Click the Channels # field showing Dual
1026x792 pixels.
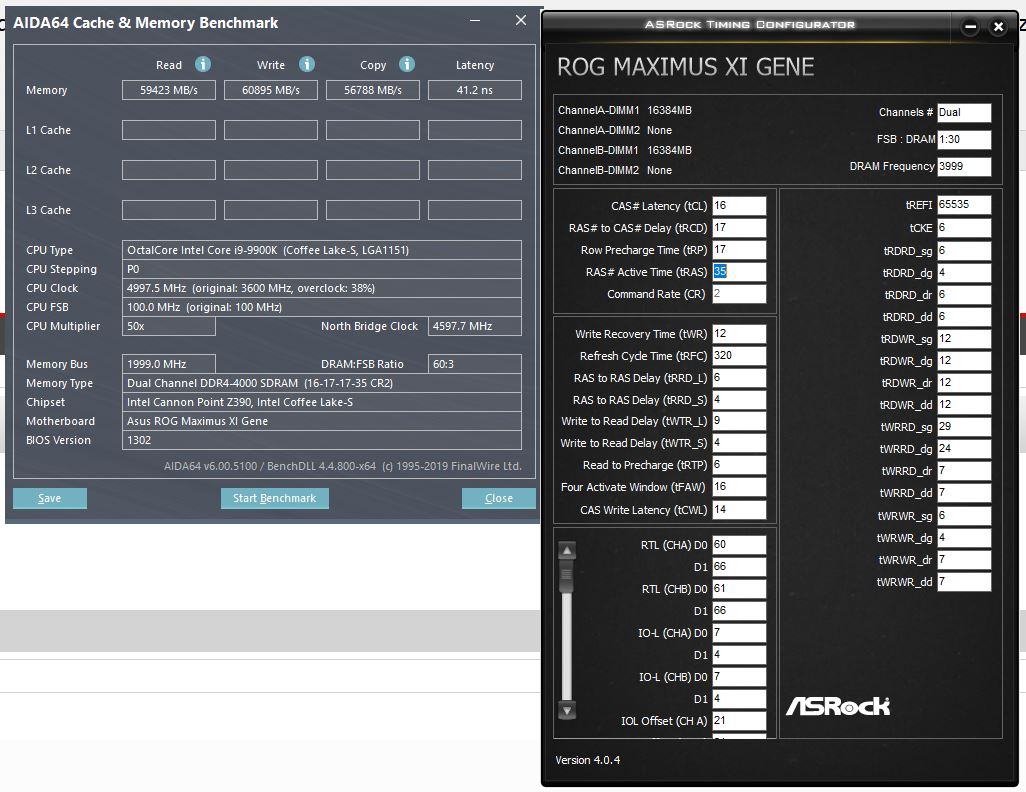(x=964, y=113)
